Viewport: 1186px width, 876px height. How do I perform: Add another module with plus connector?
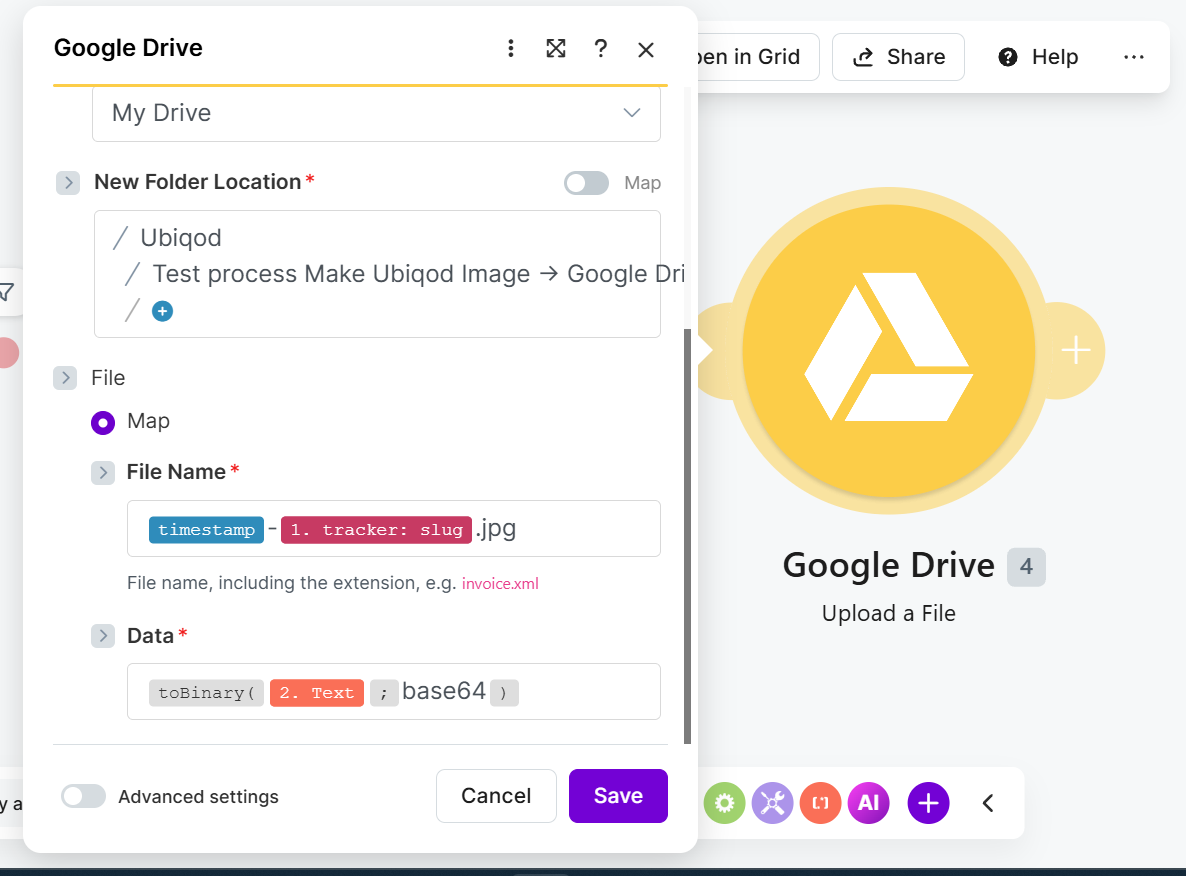click(1075, 350)
